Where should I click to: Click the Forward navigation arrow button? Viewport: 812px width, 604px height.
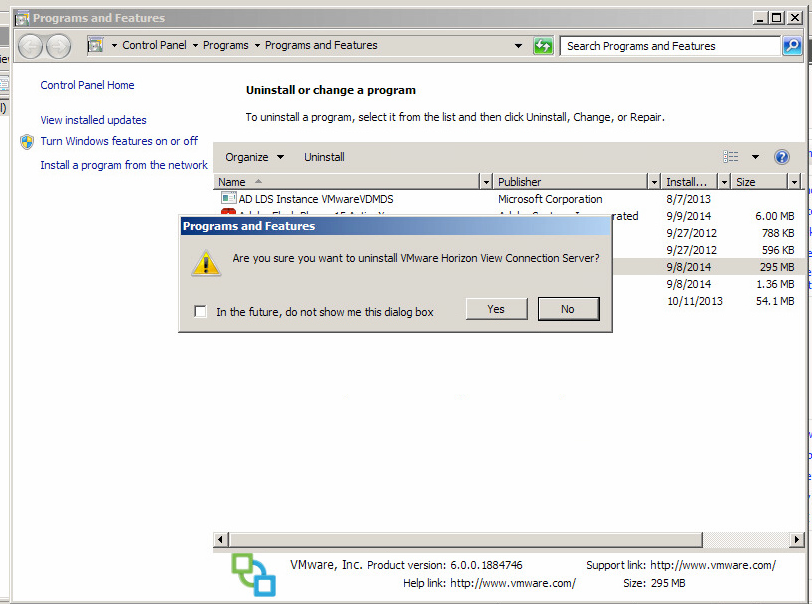click(59, 46)
